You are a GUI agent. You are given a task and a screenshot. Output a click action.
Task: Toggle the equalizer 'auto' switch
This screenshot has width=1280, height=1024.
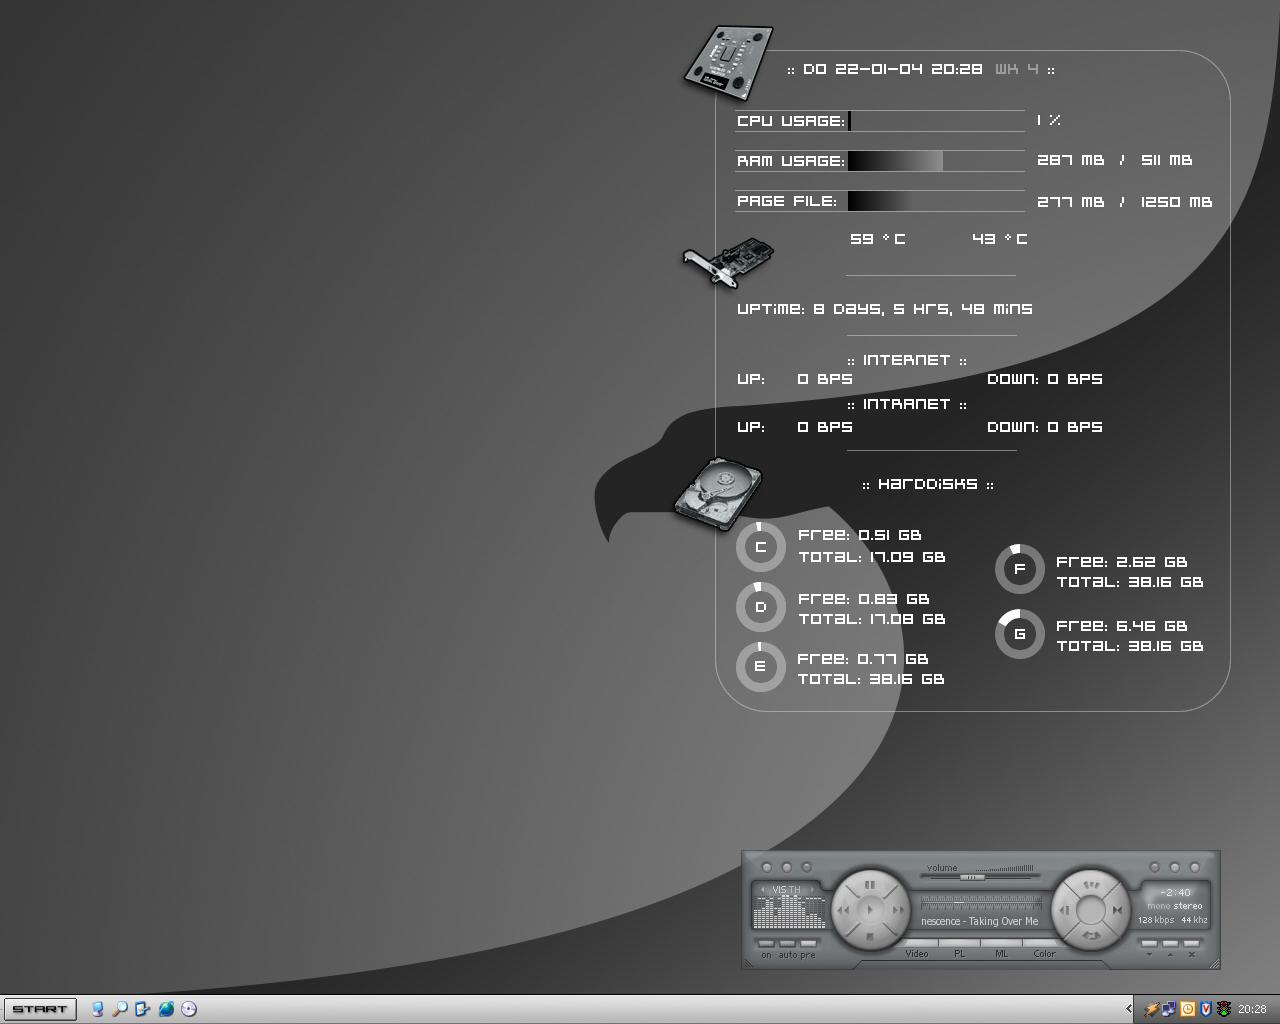tap(787, 943)
